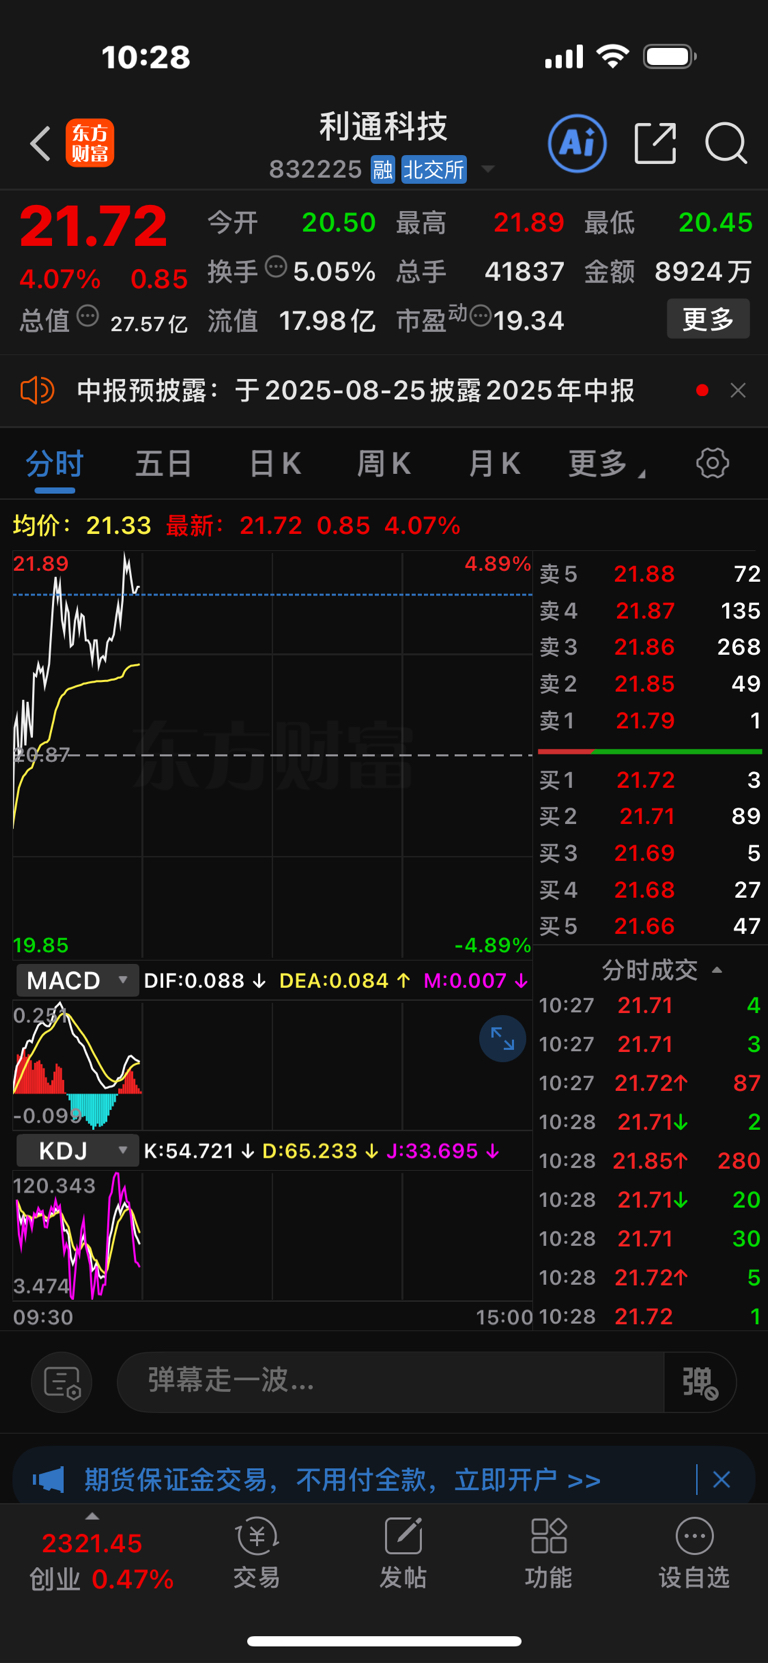Tap the info icon beside 市盈
This screenshot has height=1663, width=768.
(x=480, y=317)
